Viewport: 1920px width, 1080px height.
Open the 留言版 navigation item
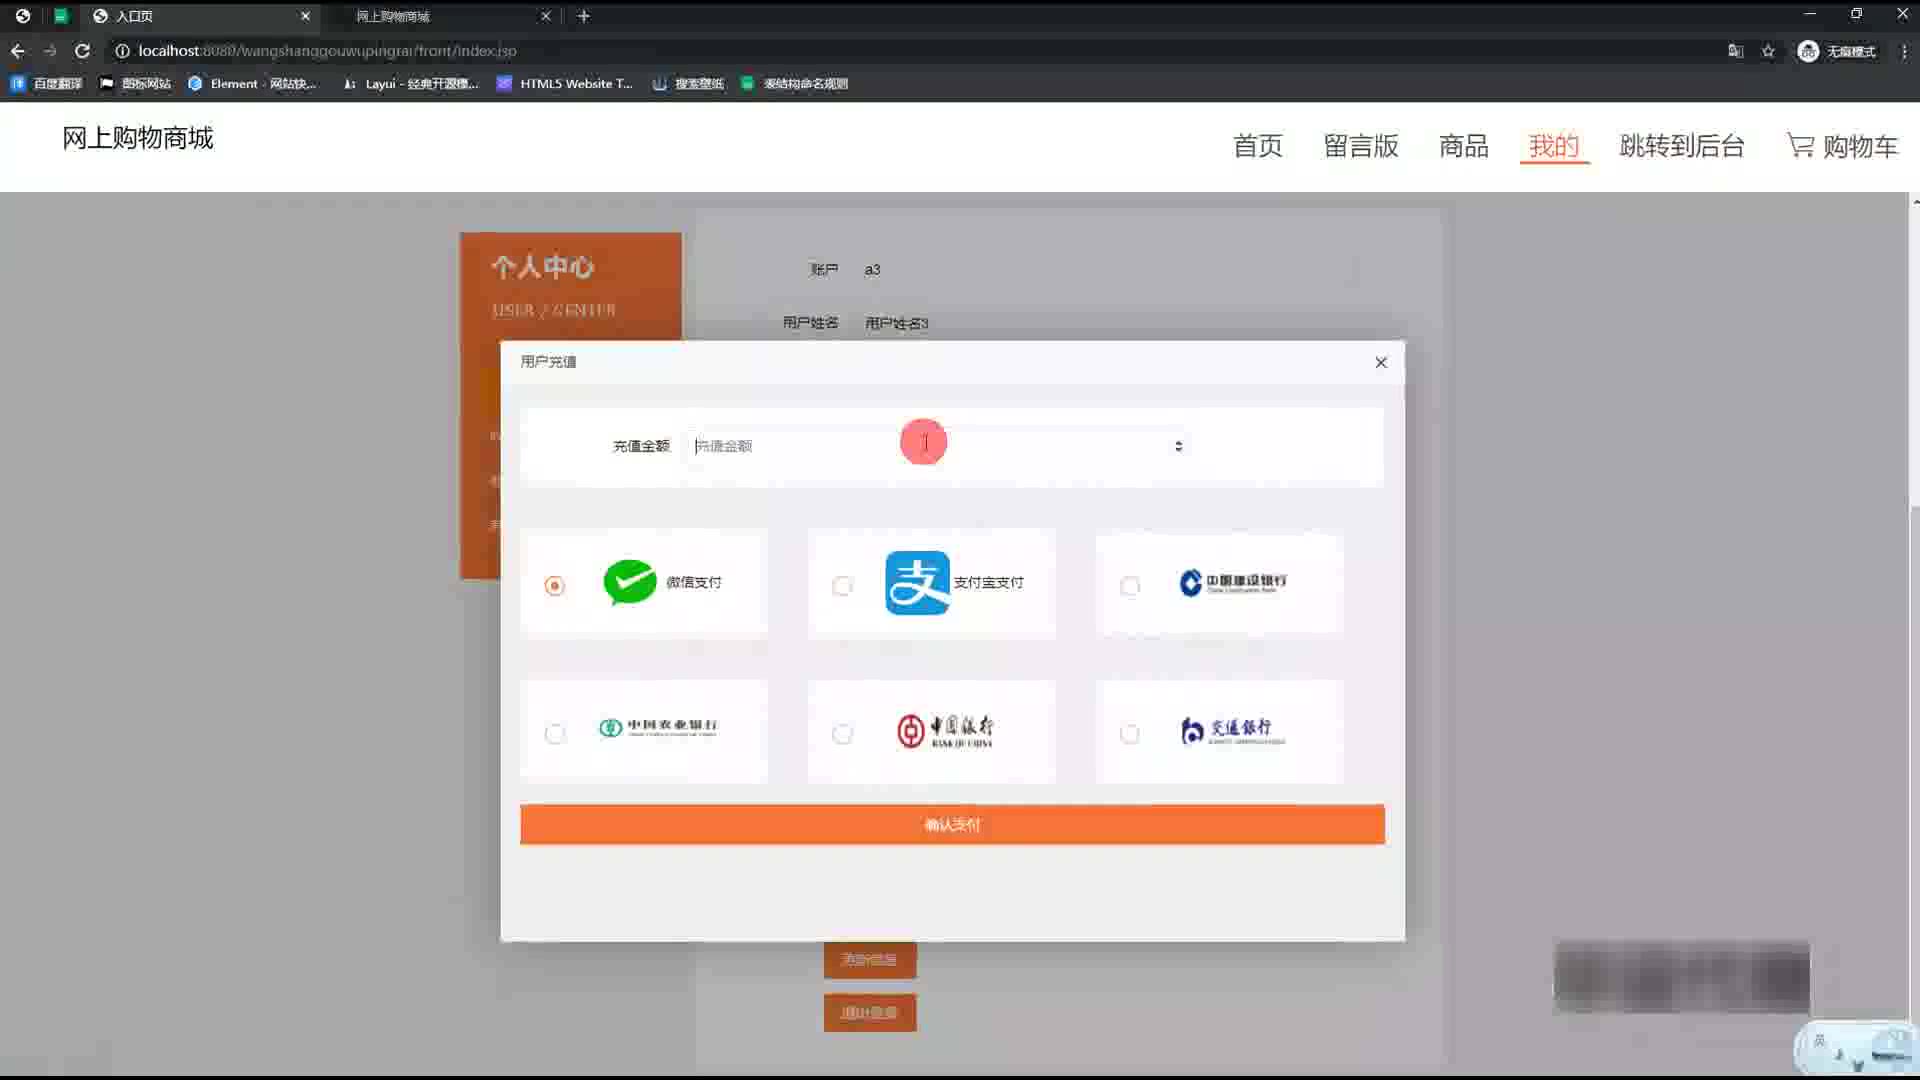click(1361, 146)
